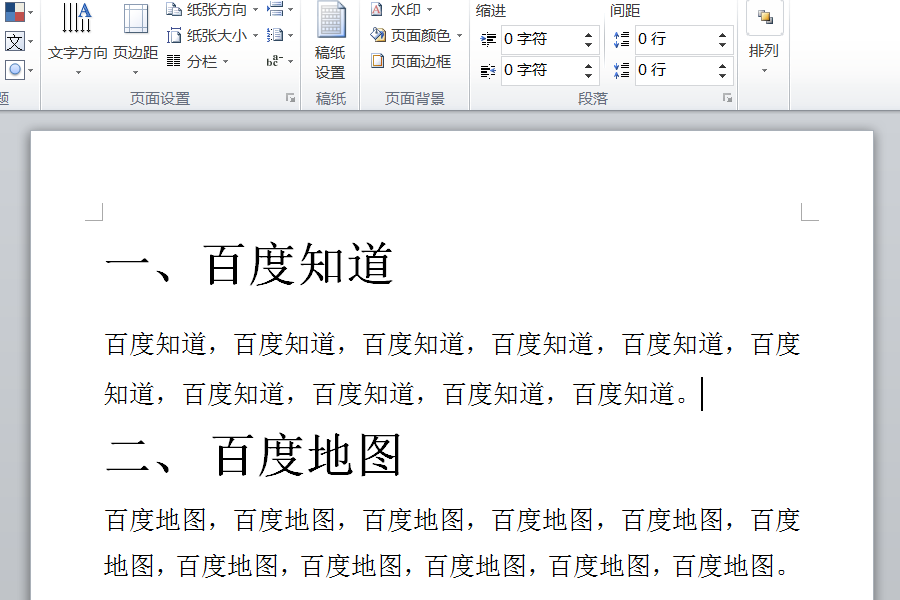
Task: Decrease the spacing after value
Action: tap(722, 76)
